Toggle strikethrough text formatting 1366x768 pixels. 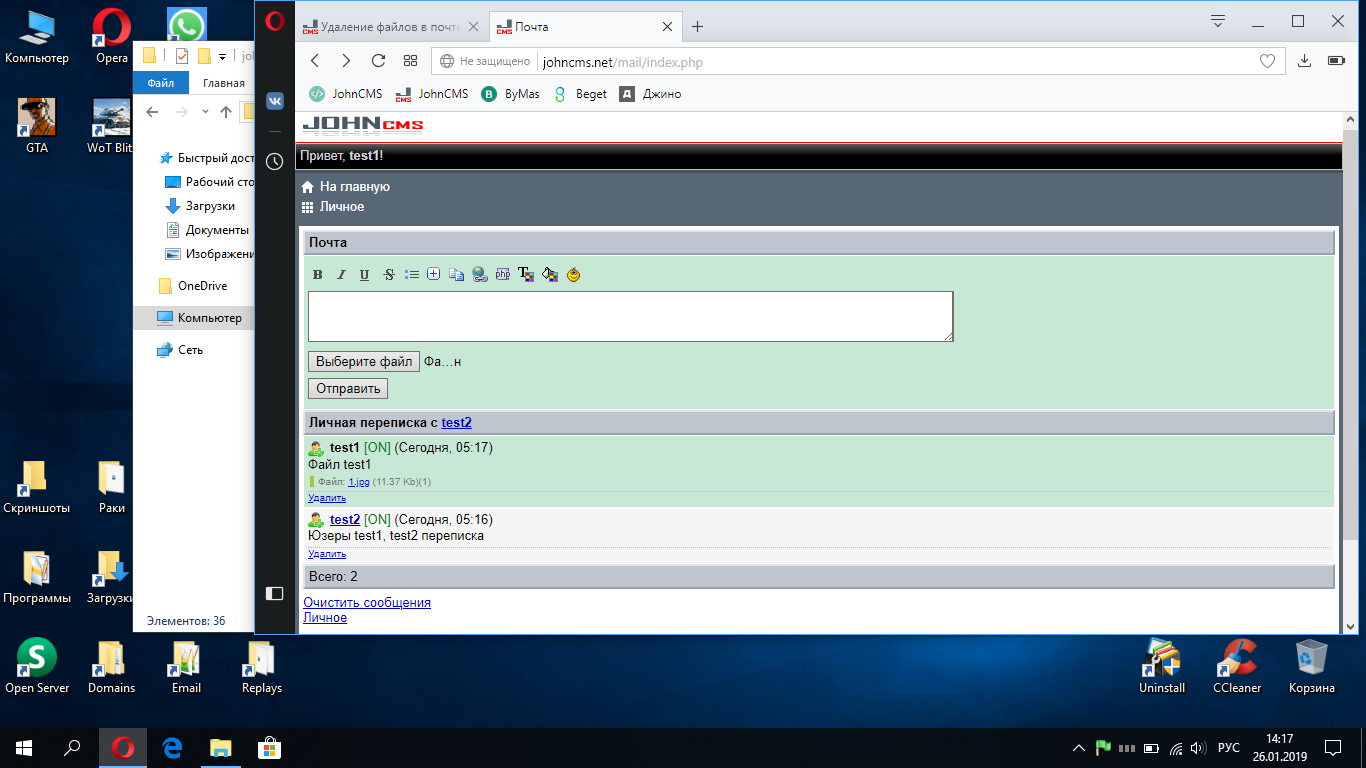pyautogui.click(x=388, y=275)
